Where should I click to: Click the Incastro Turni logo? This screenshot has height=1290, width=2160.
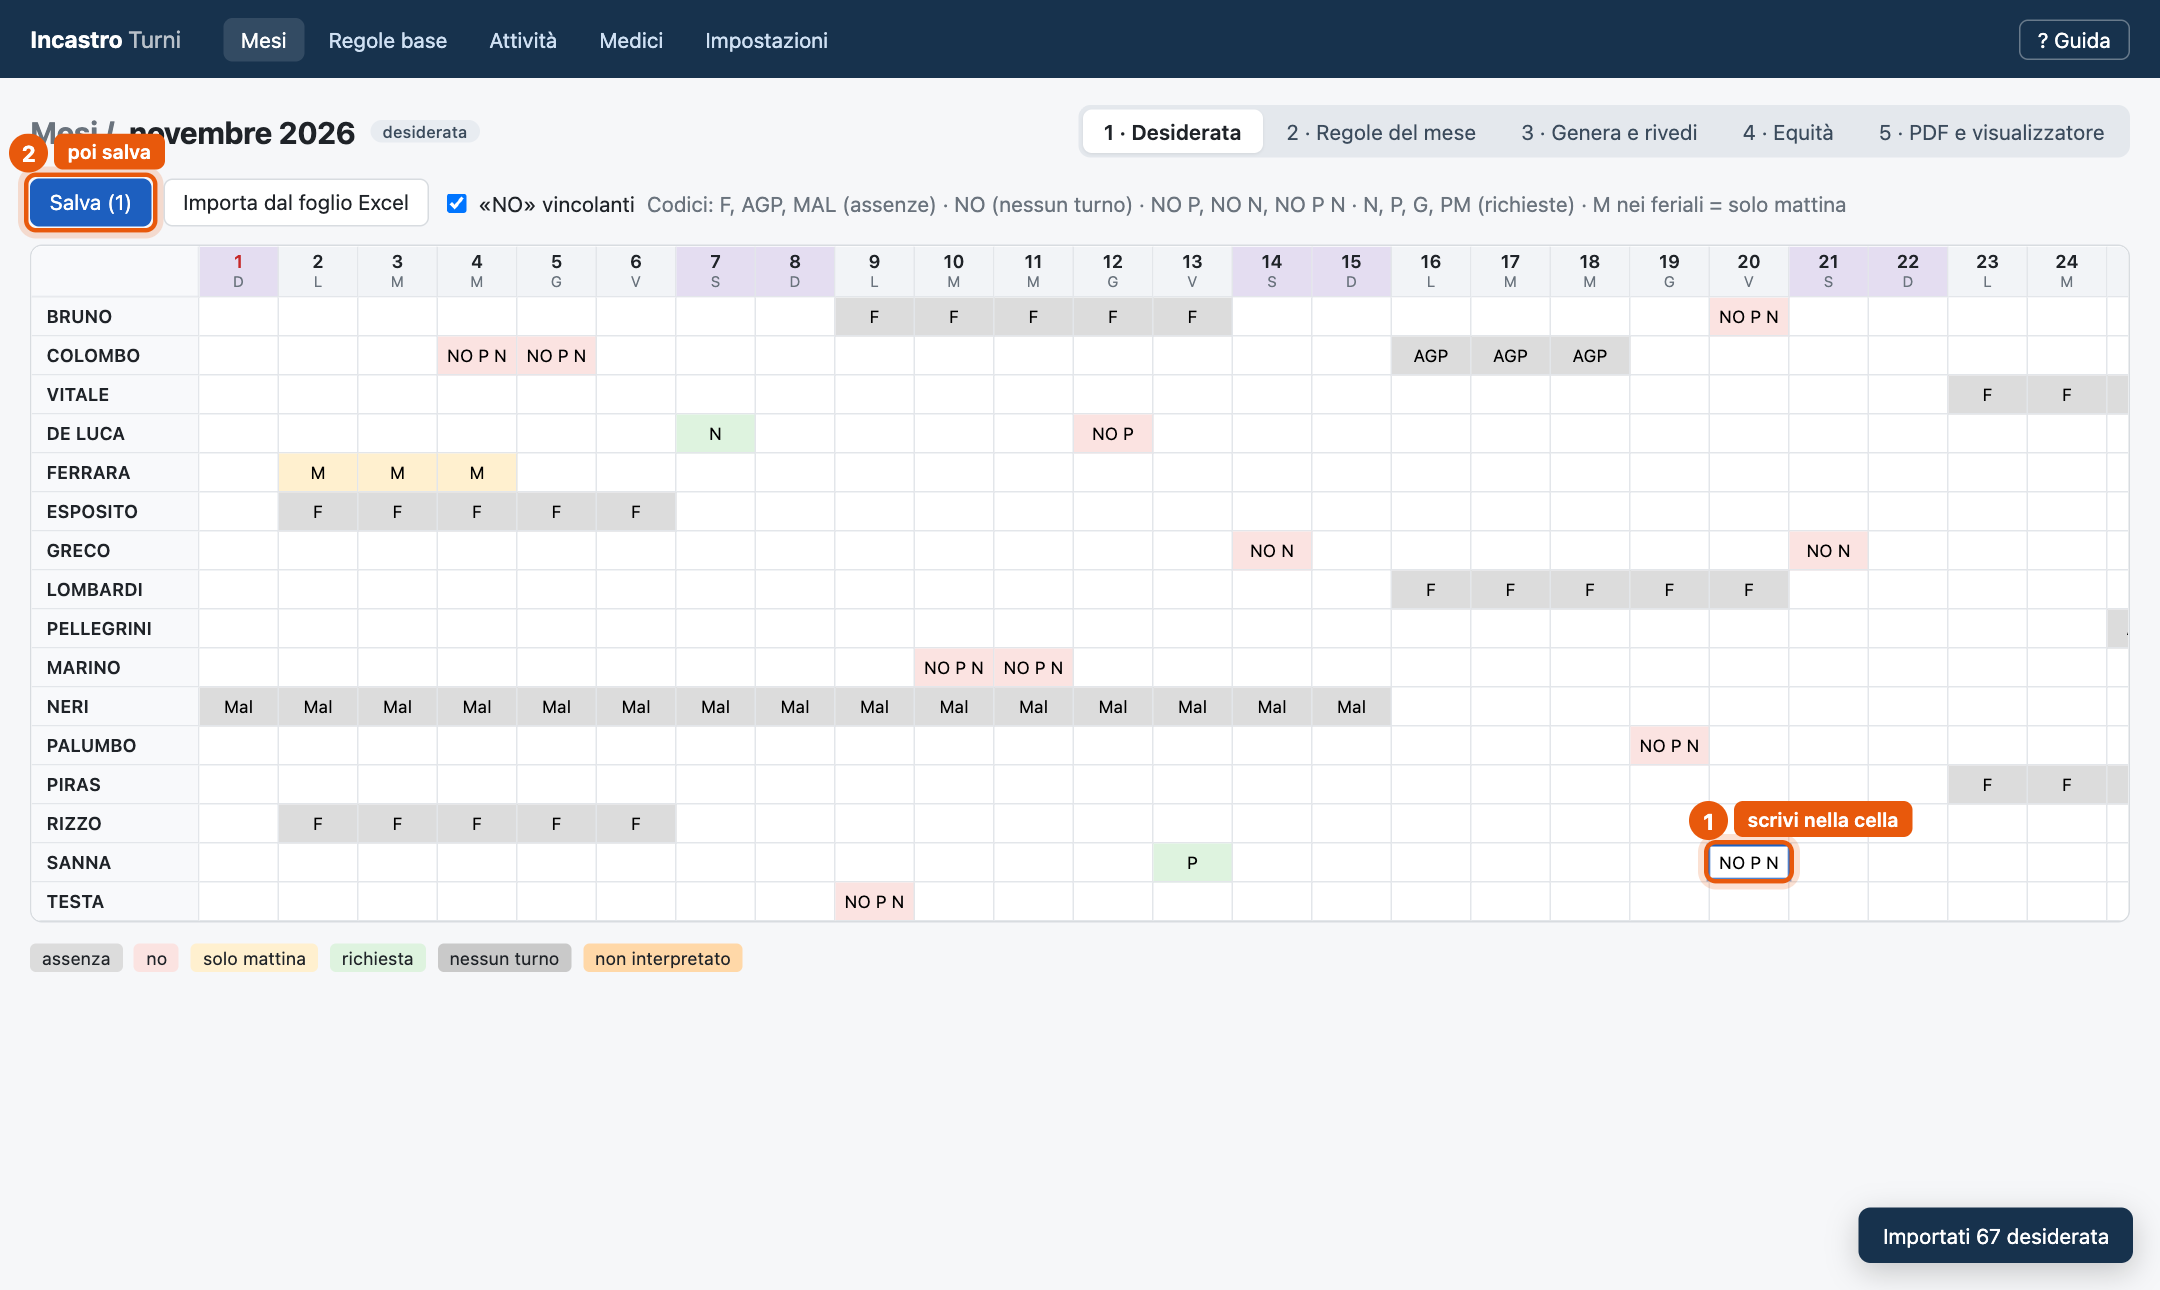(105, 40)
